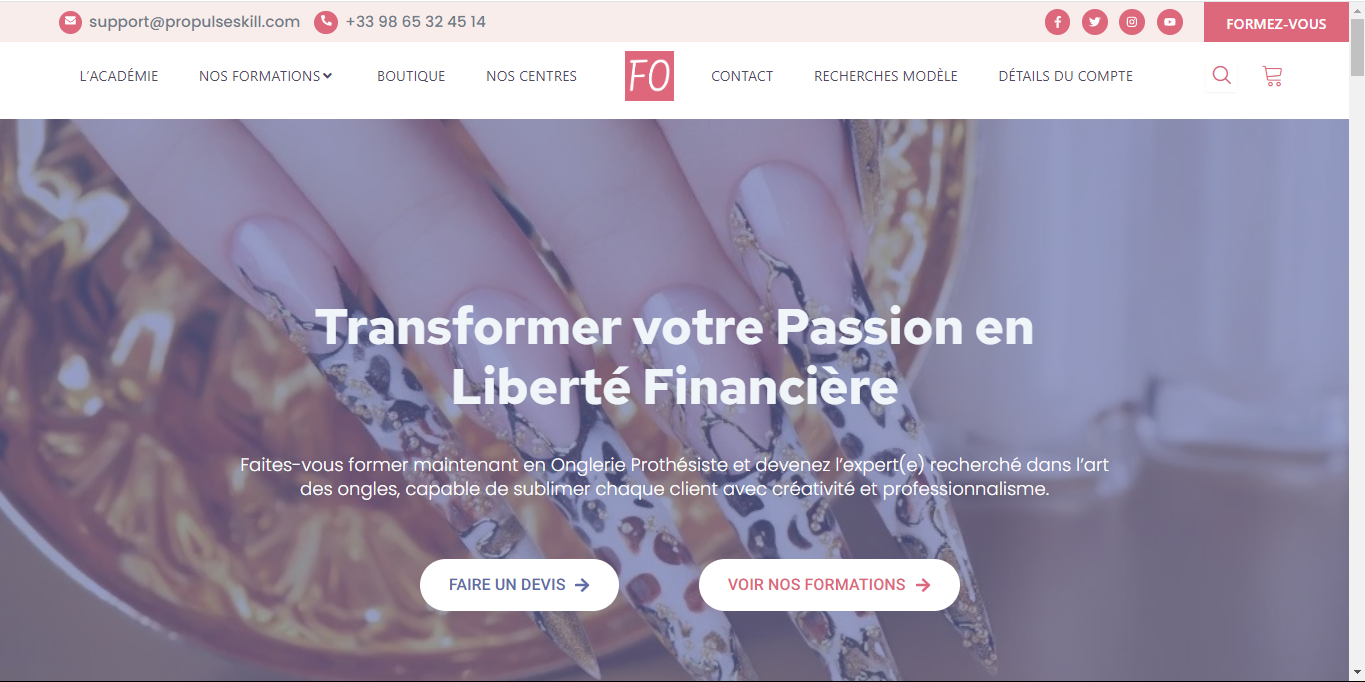Open Détails du Compte page
Image resolution: width=1365 pixels, height=682 pixels.
tap(1066, 76)
